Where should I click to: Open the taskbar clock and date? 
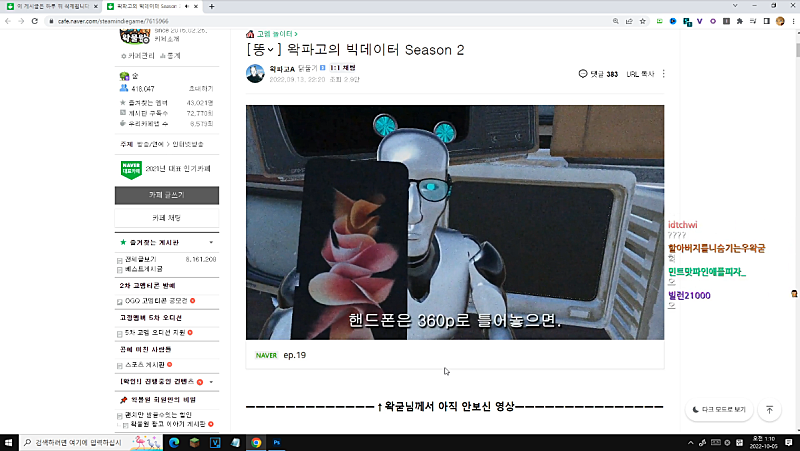764,442
